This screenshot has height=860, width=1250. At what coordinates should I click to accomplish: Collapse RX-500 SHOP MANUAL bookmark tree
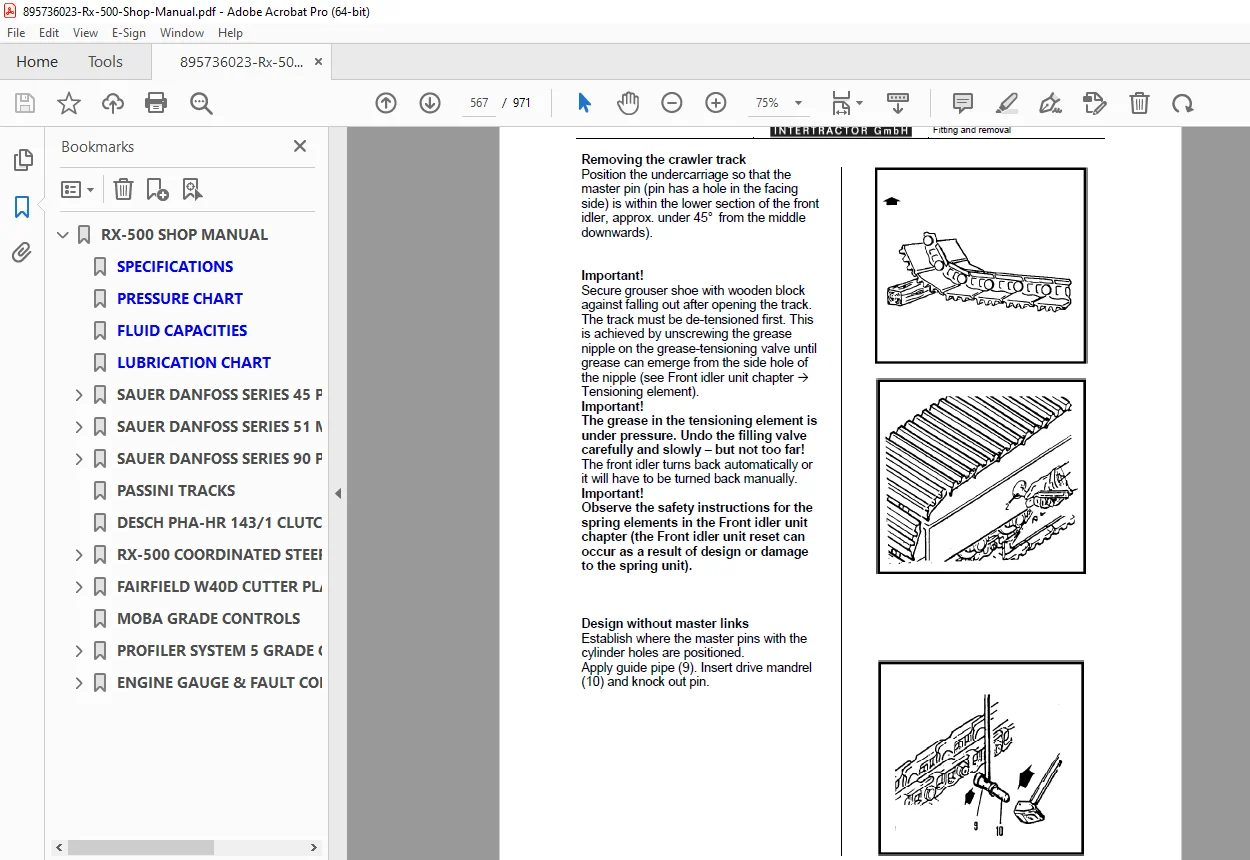click(x=63, y=235)
